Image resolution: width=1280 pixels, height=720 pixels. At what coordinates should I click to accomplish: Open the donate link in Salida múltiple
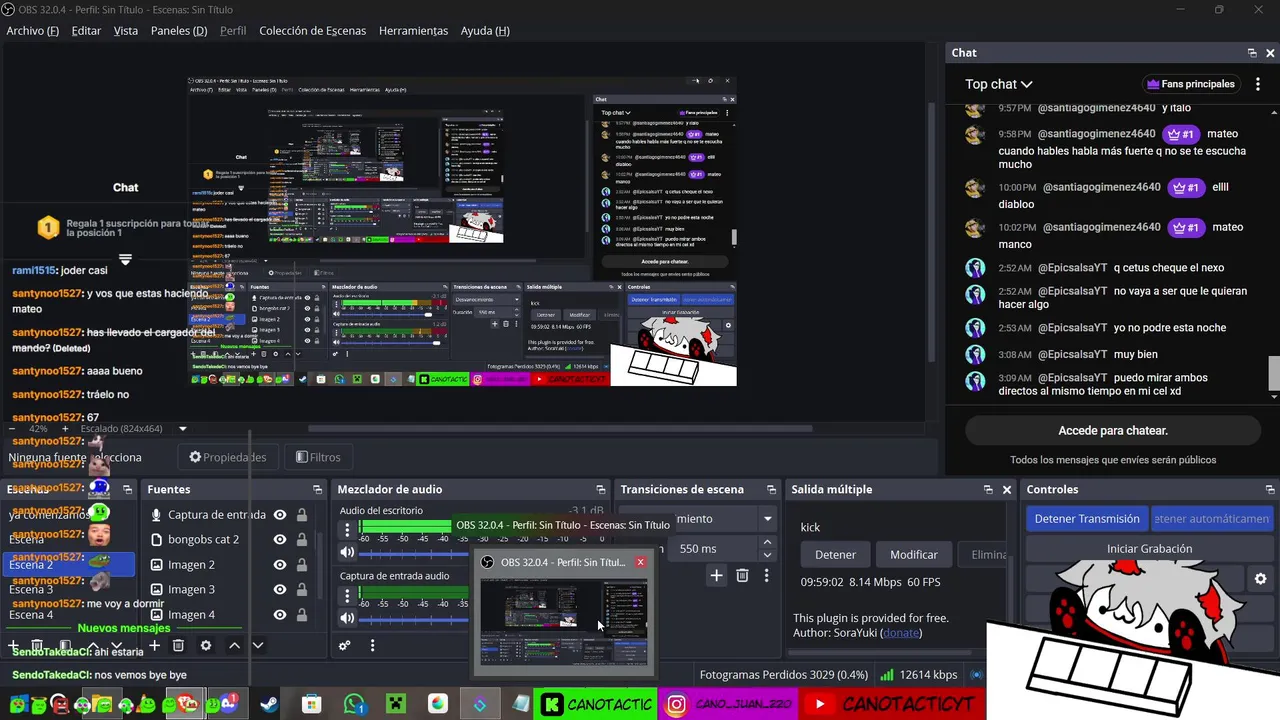tap(901, 633)
